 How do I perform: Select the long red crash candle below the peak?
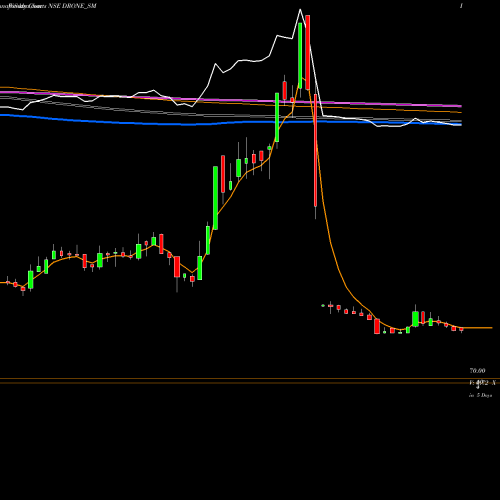click(315, 151)
